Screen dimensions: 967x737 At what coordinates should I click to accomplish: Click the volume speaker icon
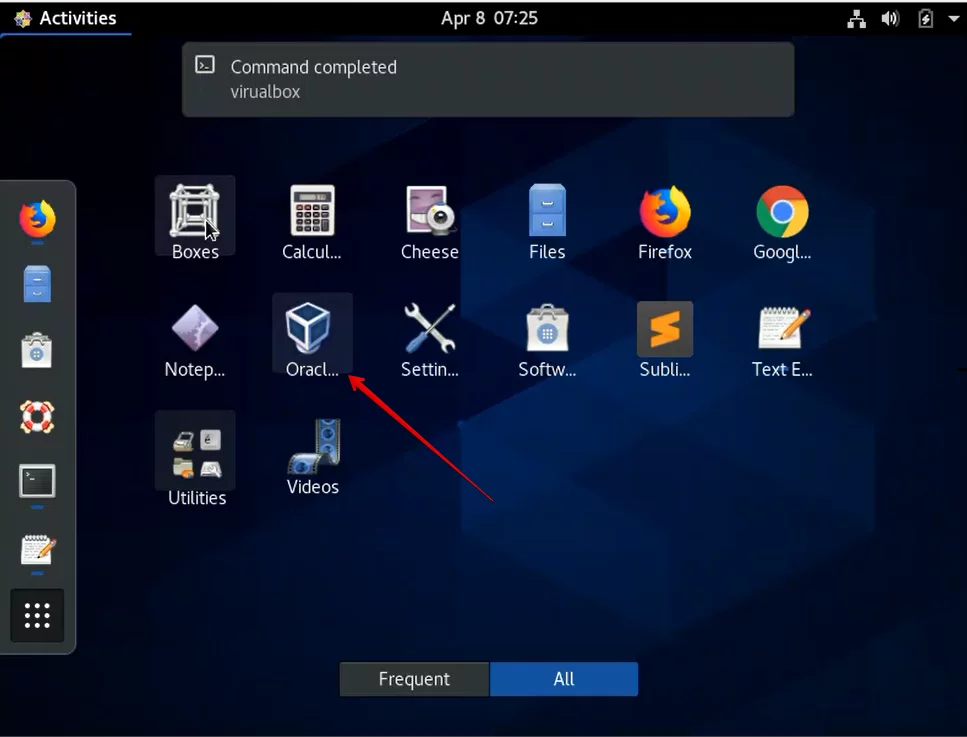pyautogui.click(x=890, y=19)
